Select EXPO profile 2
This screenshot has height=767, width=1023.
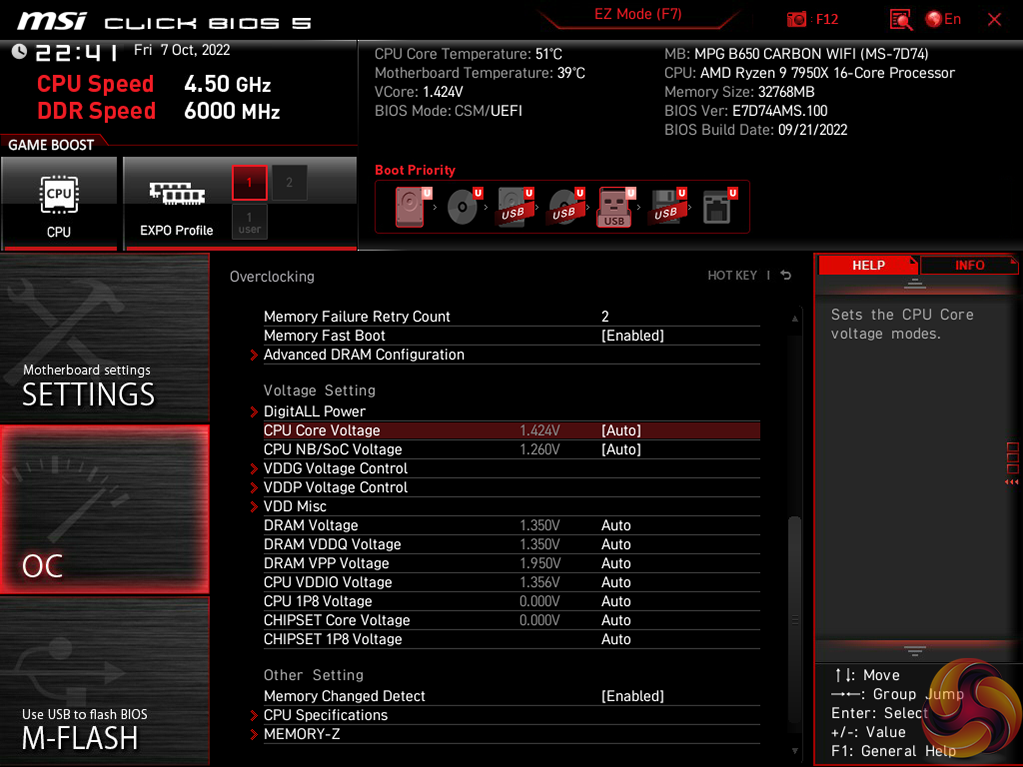coord(290,183)
